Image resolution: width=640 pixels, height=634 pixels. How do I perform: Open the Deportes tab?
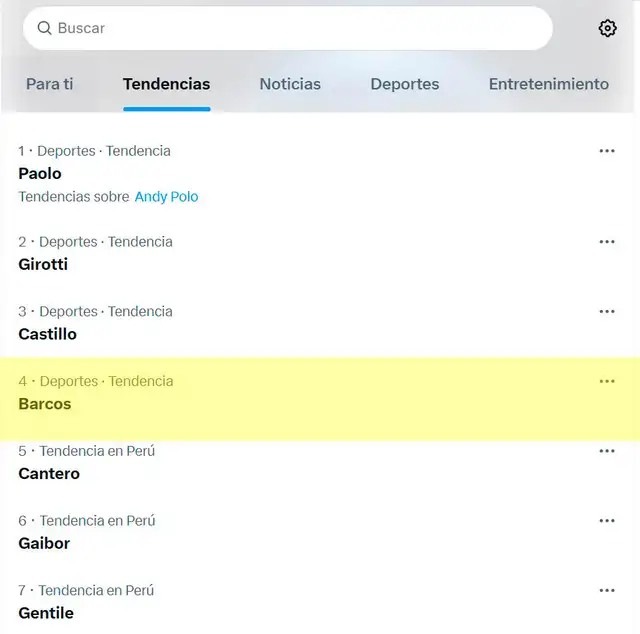[404, 84]
